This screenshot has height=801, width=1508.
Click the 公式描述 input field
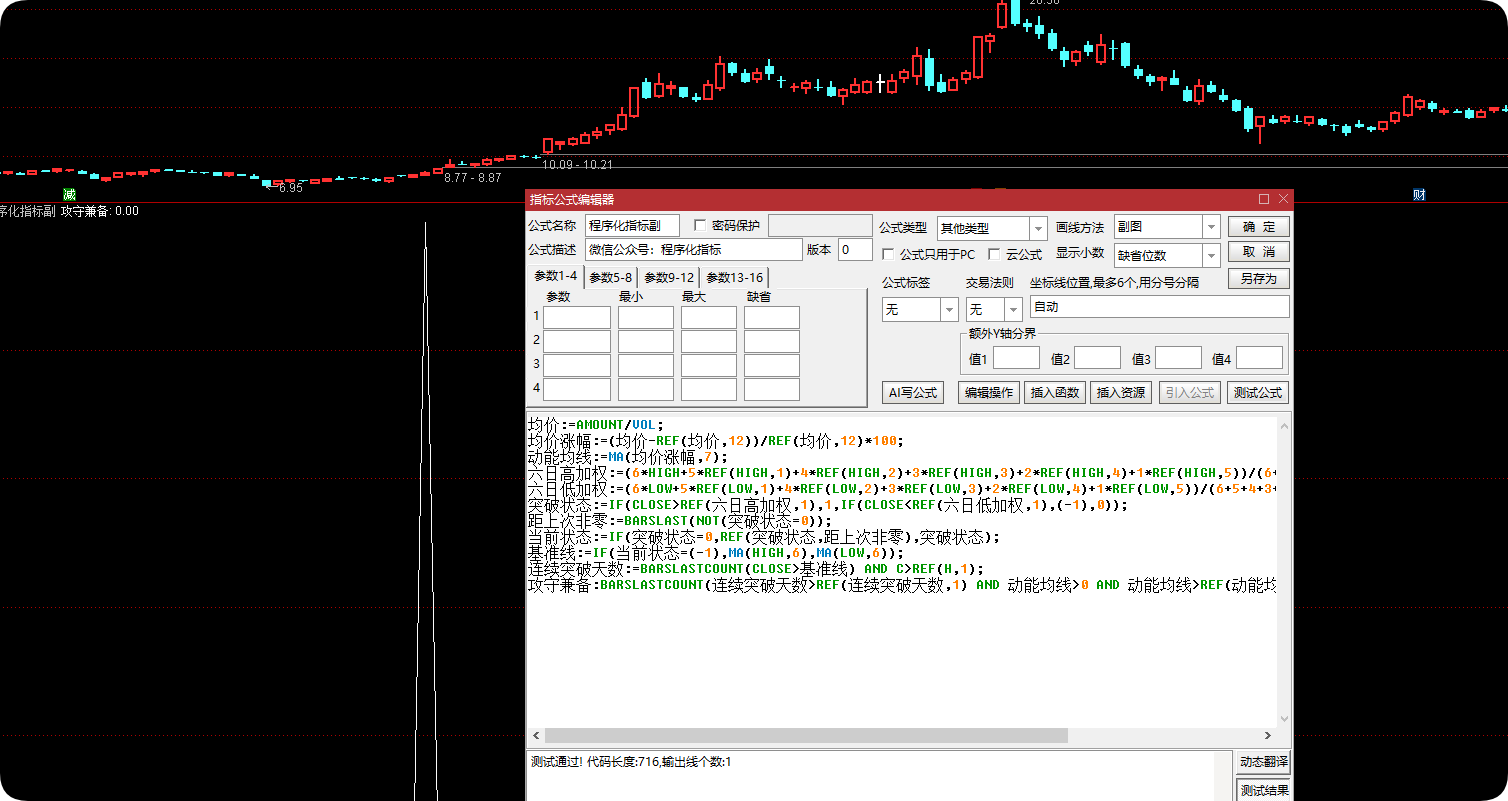(694, 250)
